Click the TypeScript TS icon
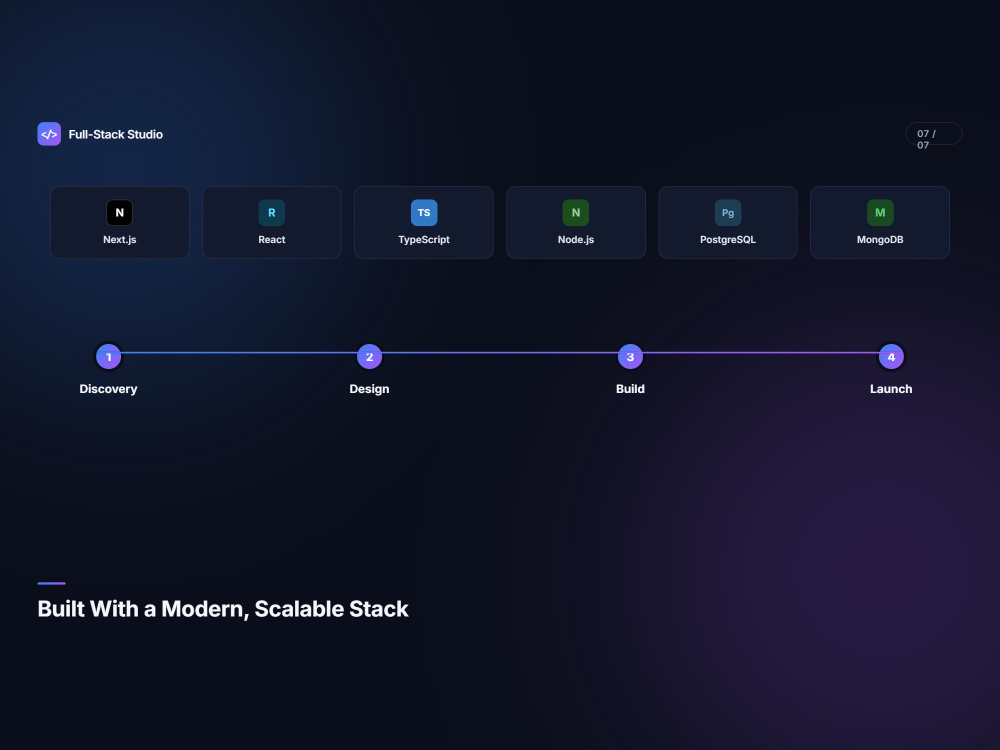This screenshot has height=750, width=1000. tap(424, 213)
